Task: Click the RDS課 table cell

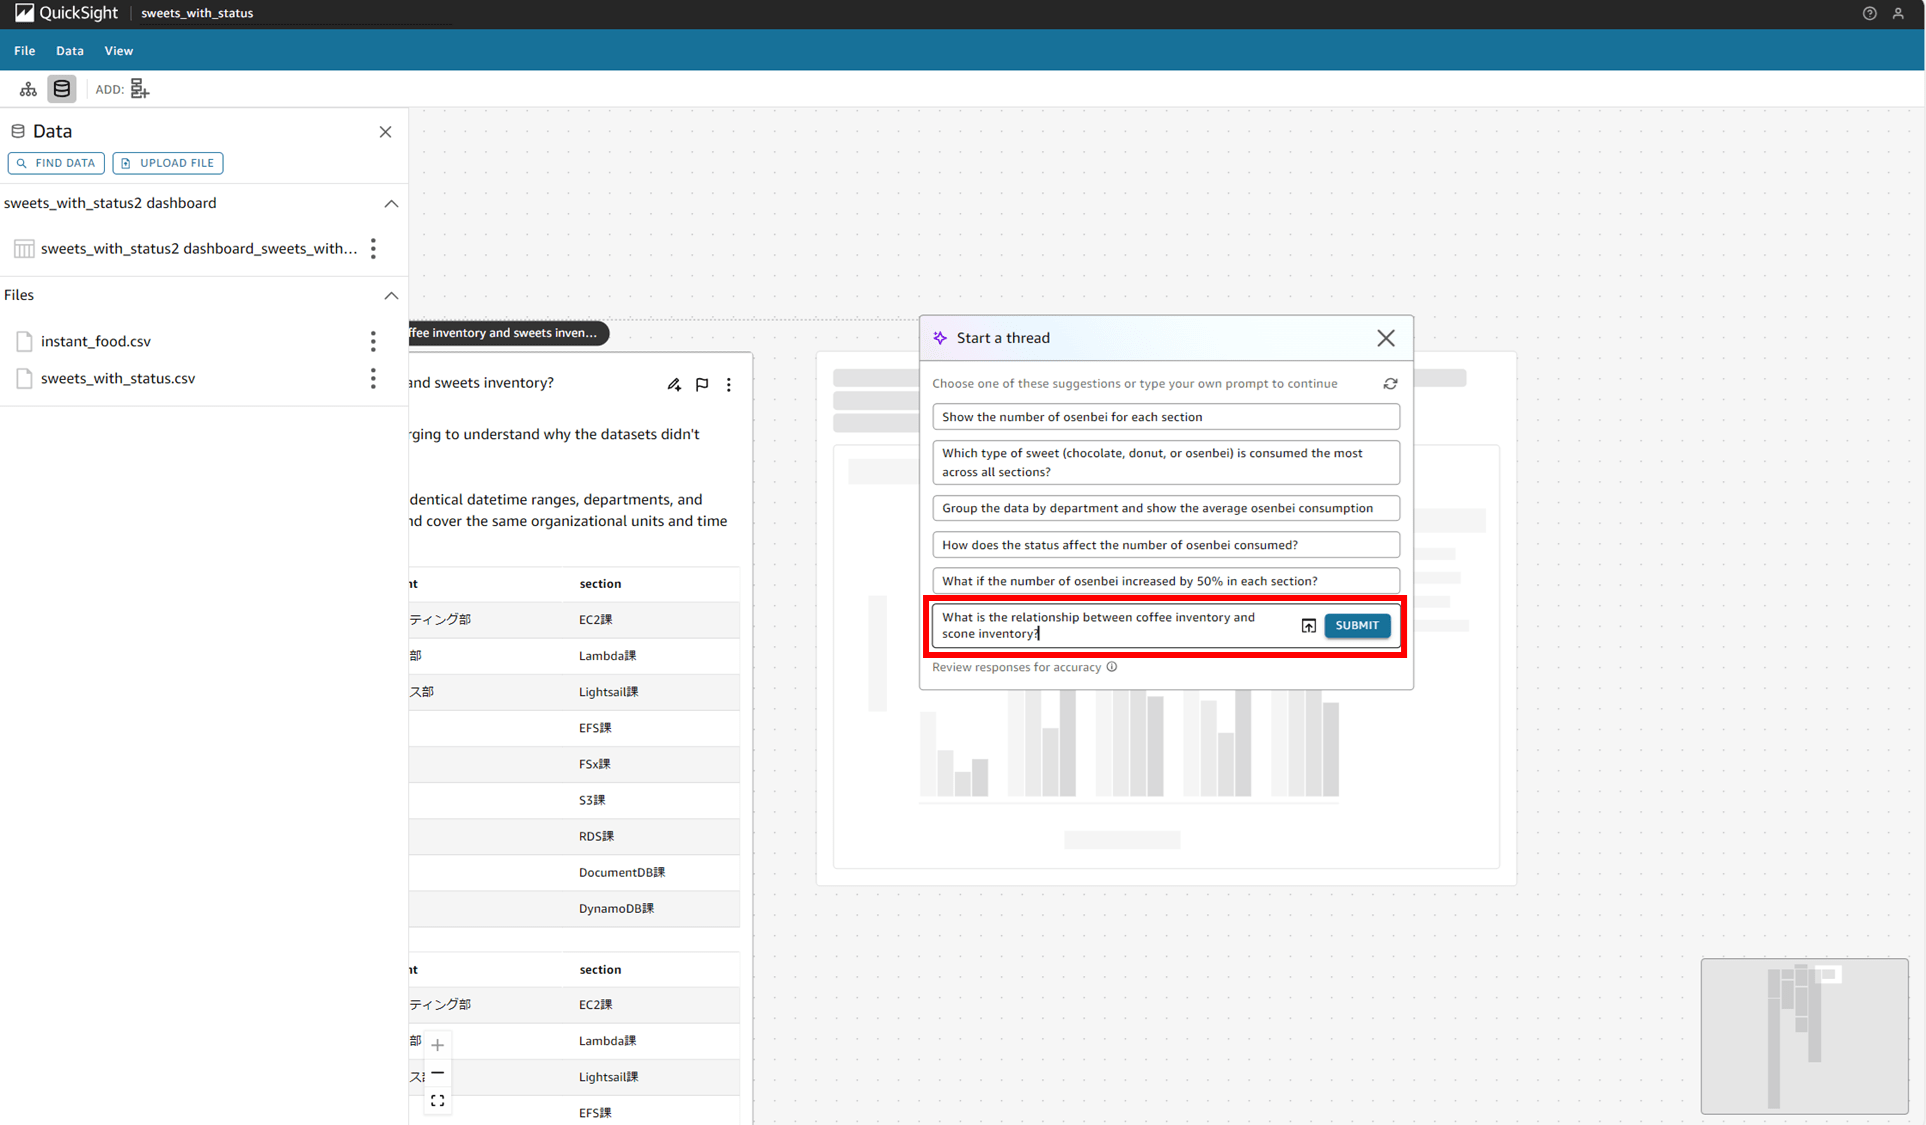Action: (596, 837)
